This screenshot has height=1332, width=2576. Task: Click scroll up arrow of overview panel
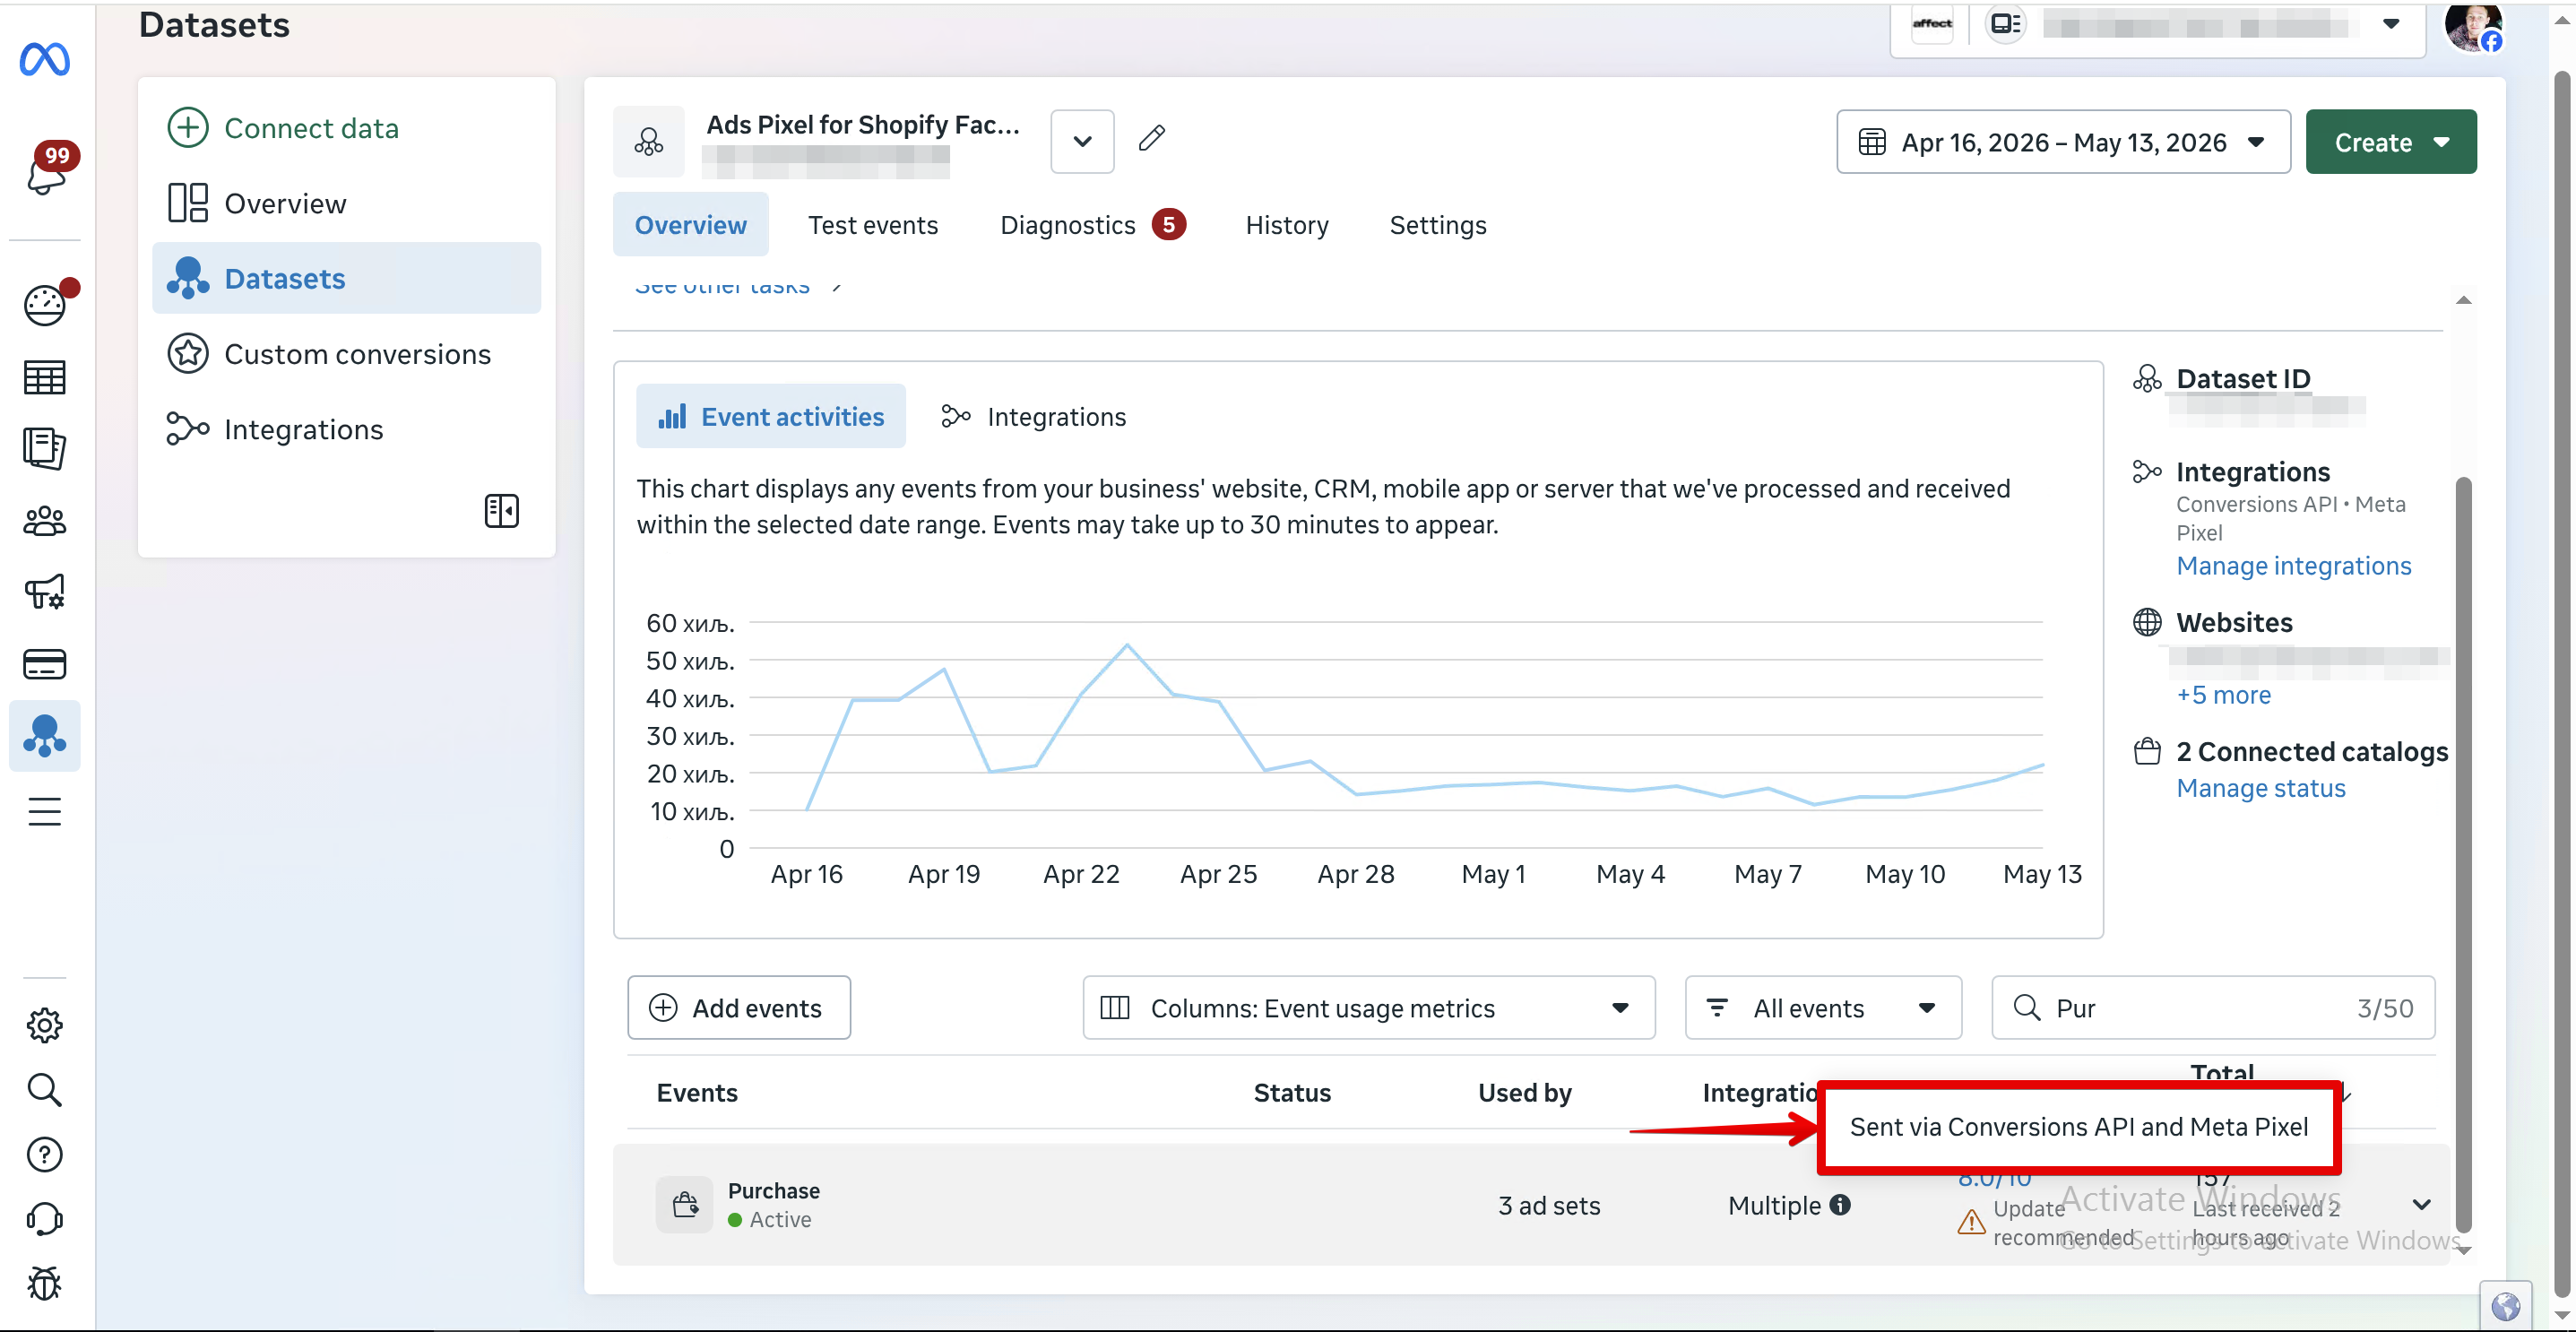click(2463, 300)
